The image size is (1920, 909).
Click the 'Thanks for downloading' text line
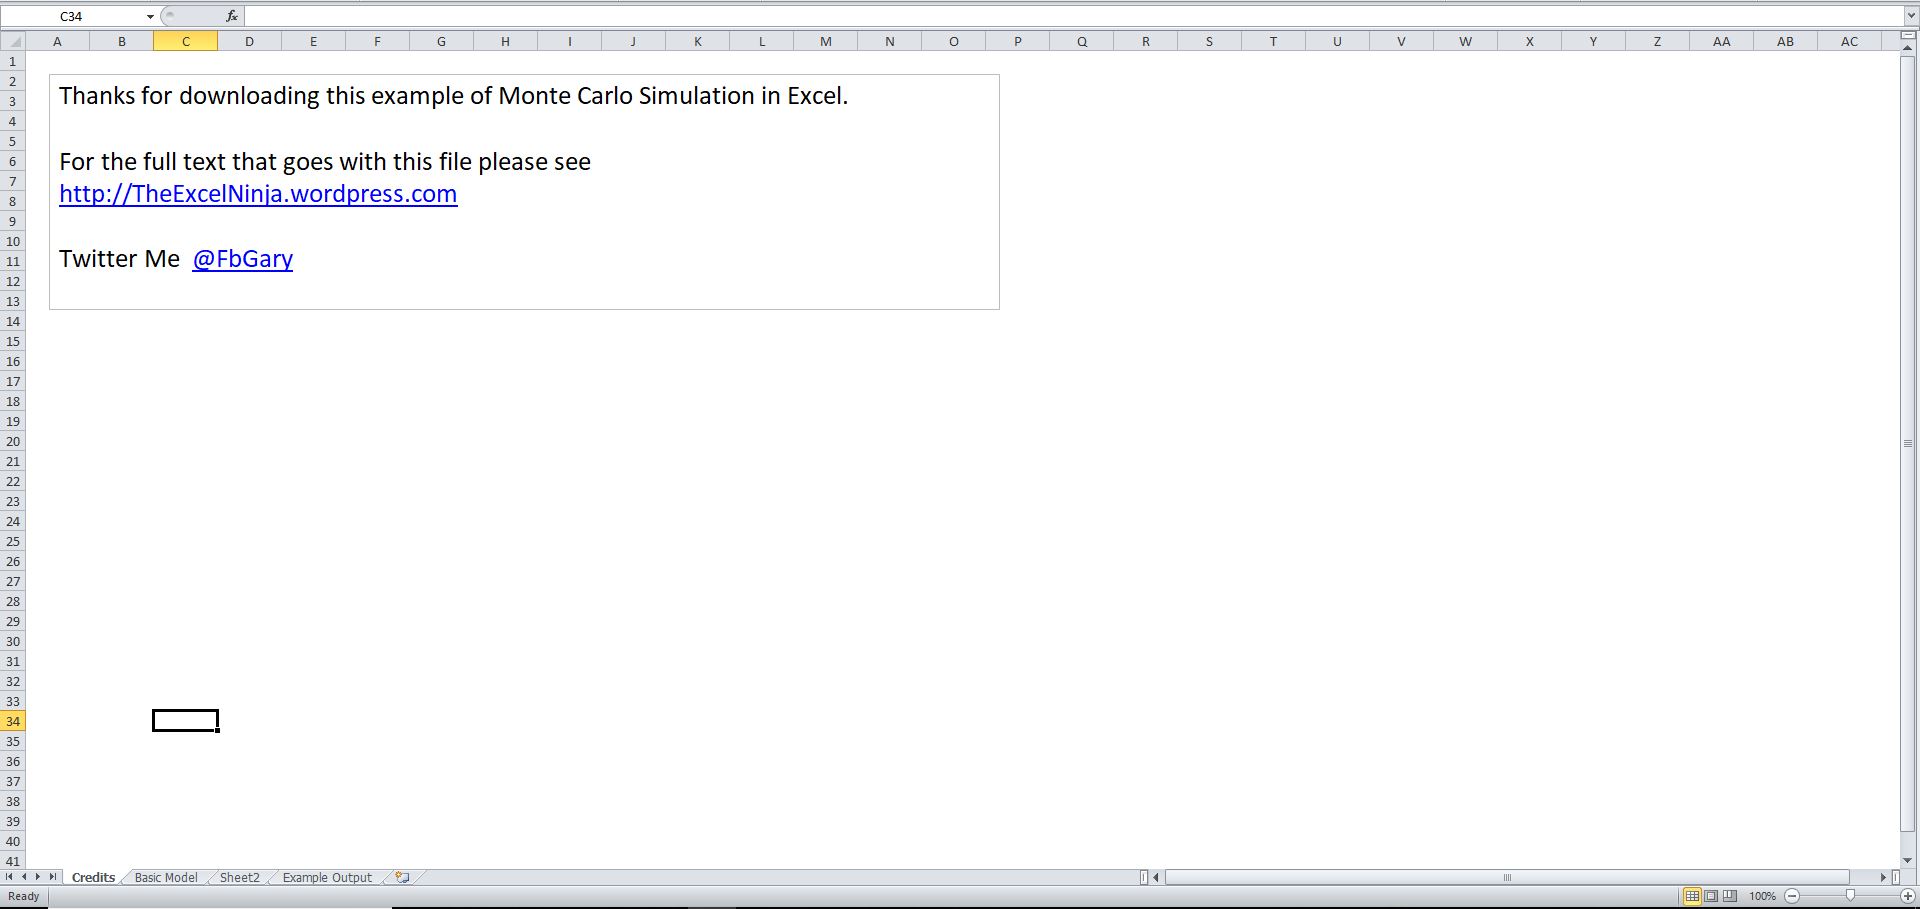[x=453, y=96]
